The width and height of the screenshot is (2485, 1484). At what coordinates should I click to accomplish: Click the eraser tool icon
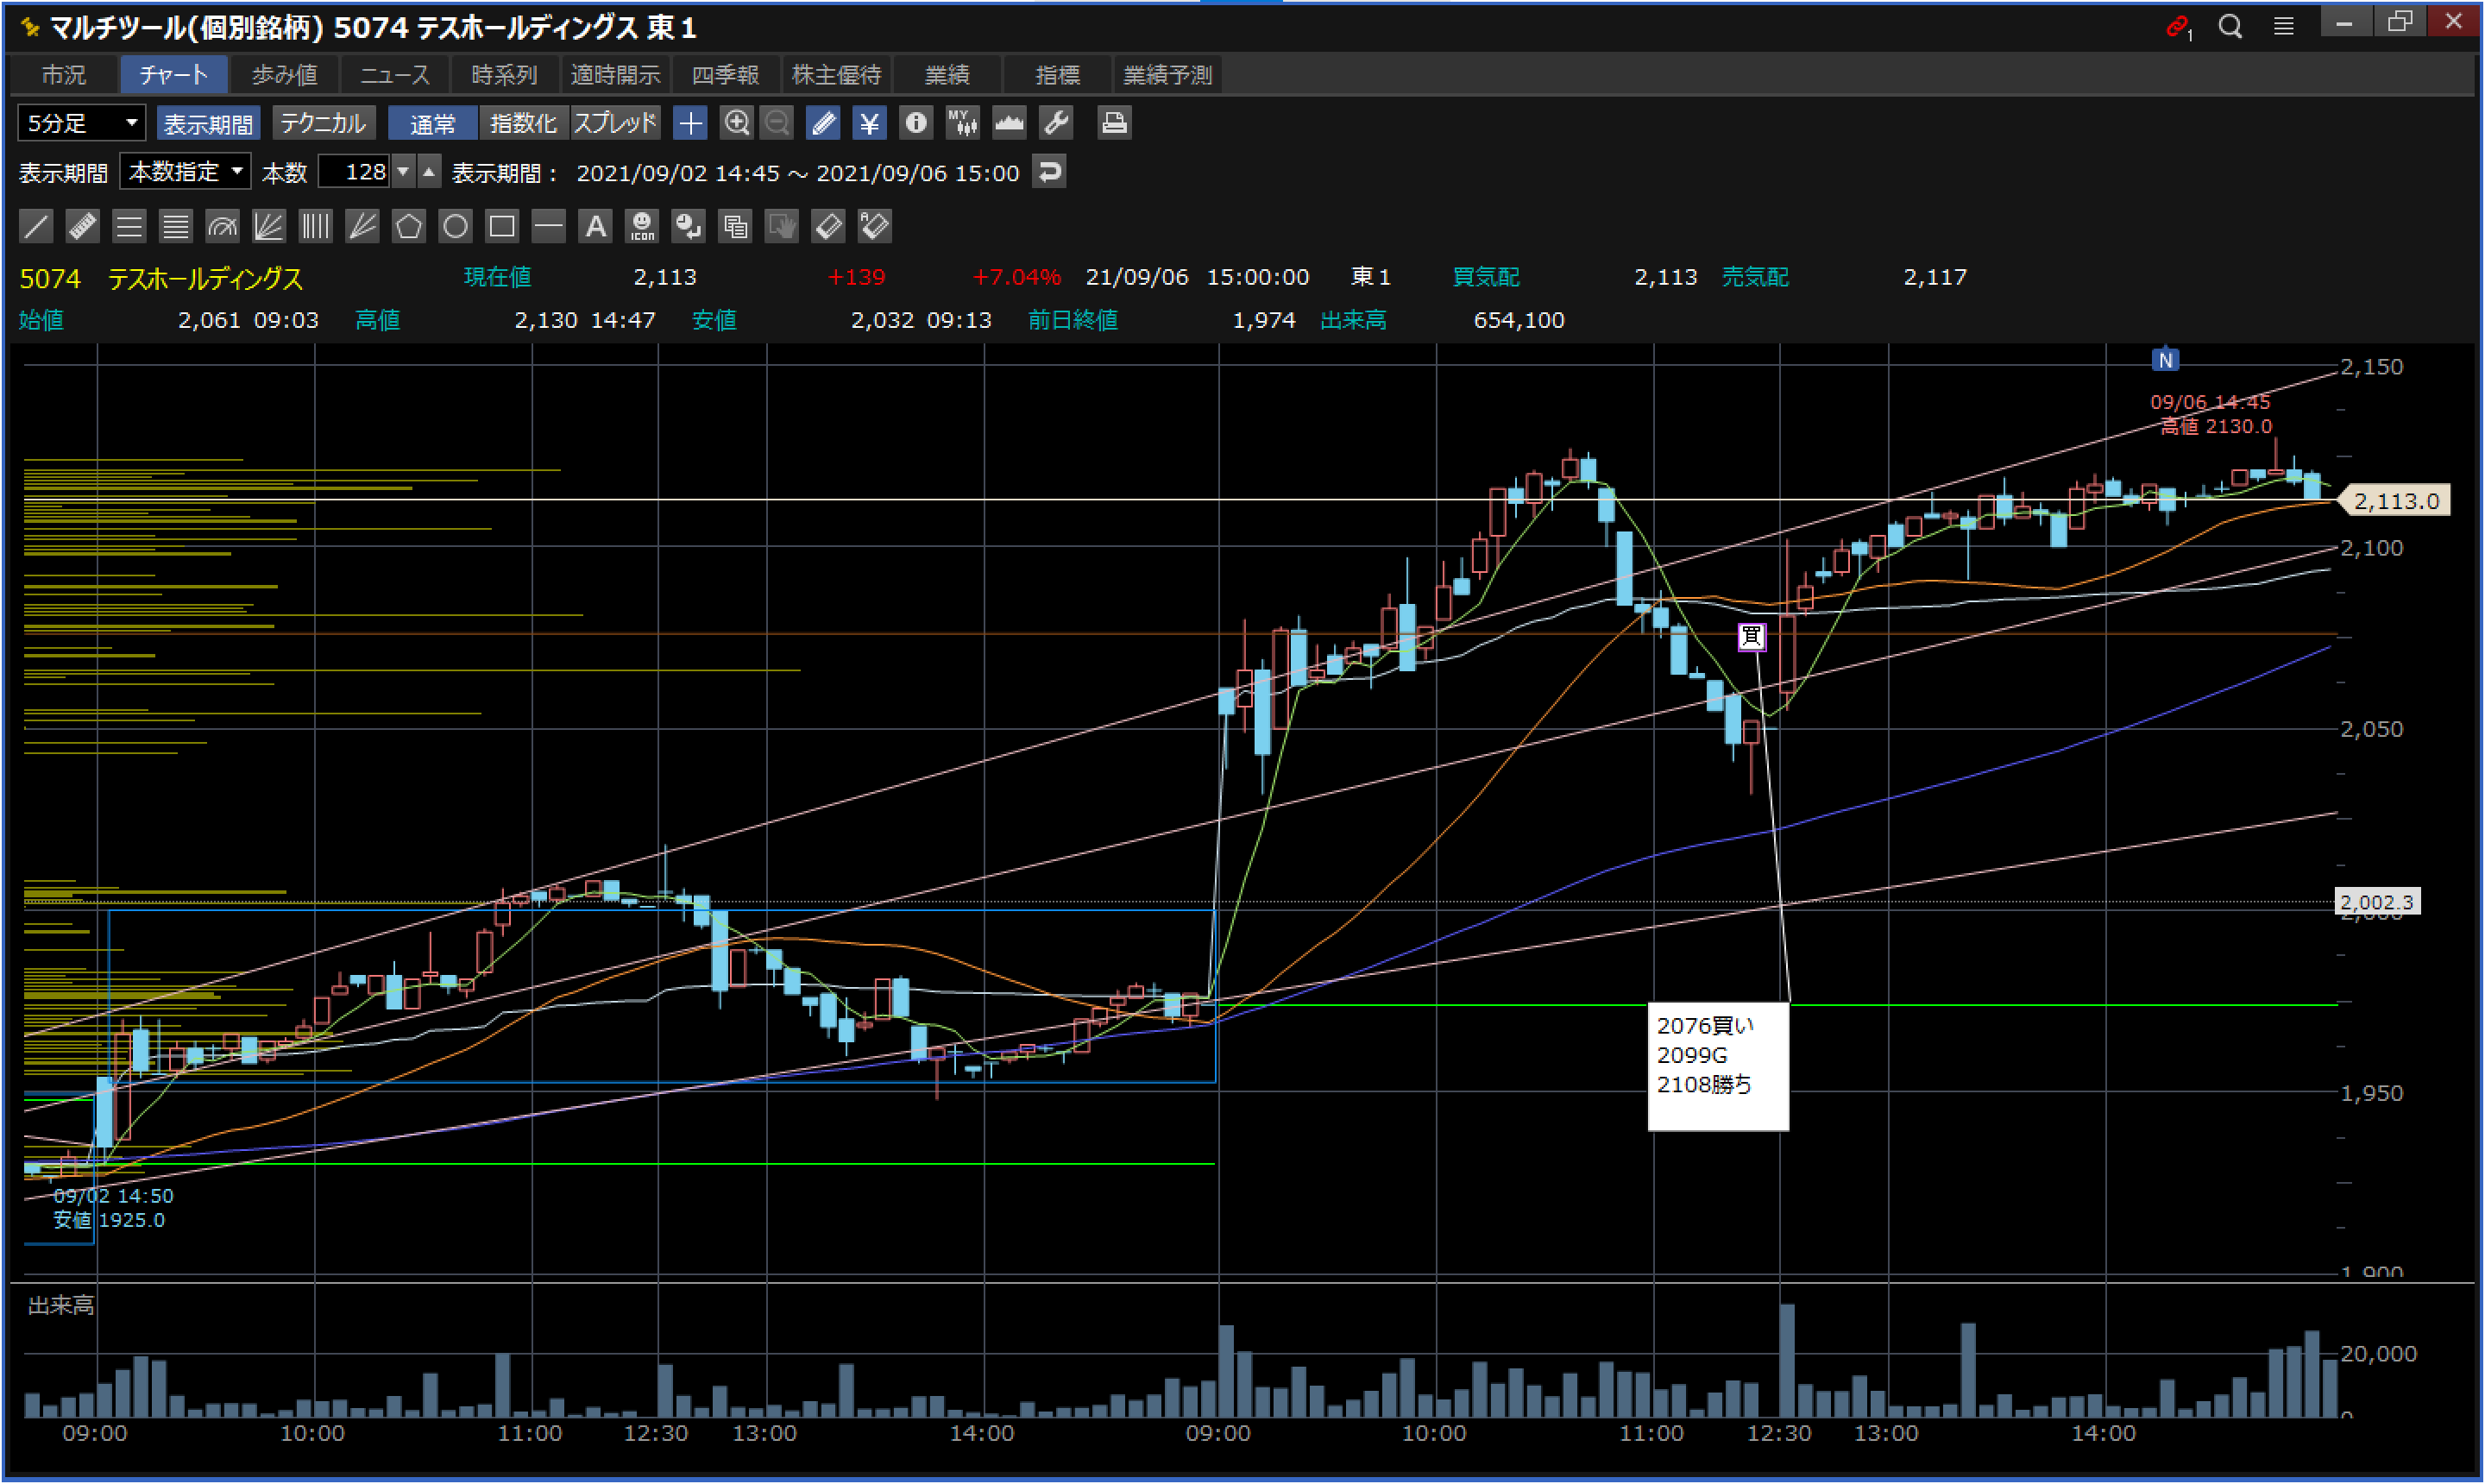tap(828, 226)
